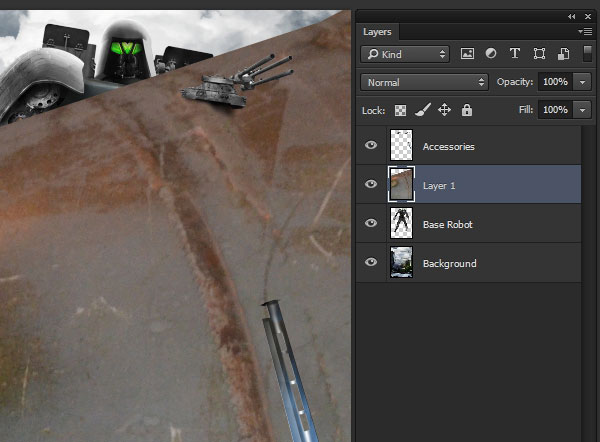Select the Accessories layer name
The image size is (600, 442).
click(x=448, y=147)
